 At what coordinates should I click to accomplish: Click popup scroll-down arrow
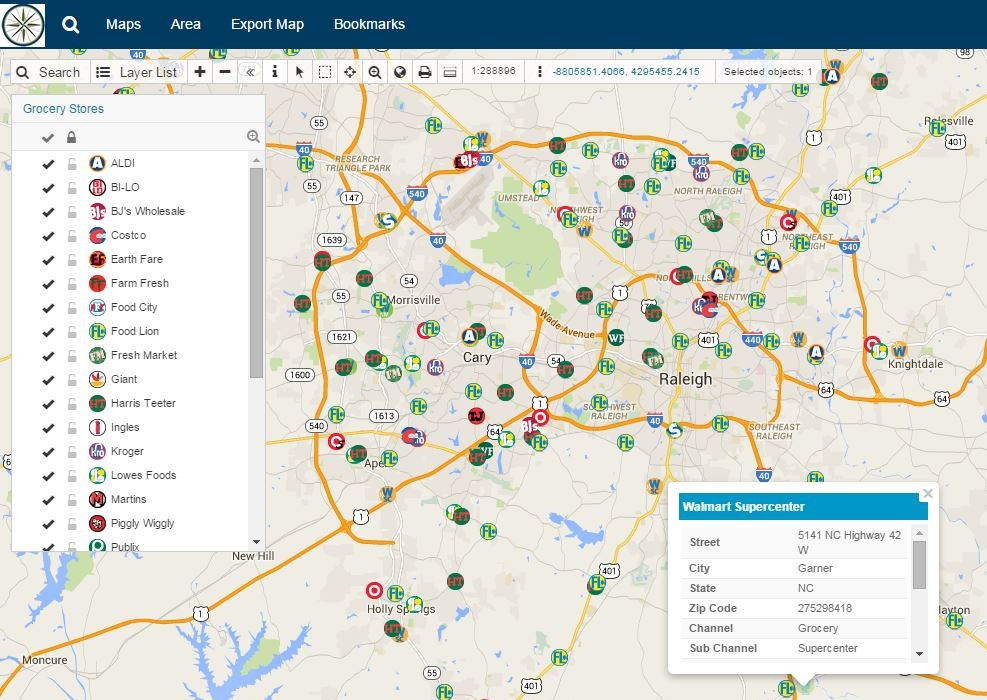point(920,654)
